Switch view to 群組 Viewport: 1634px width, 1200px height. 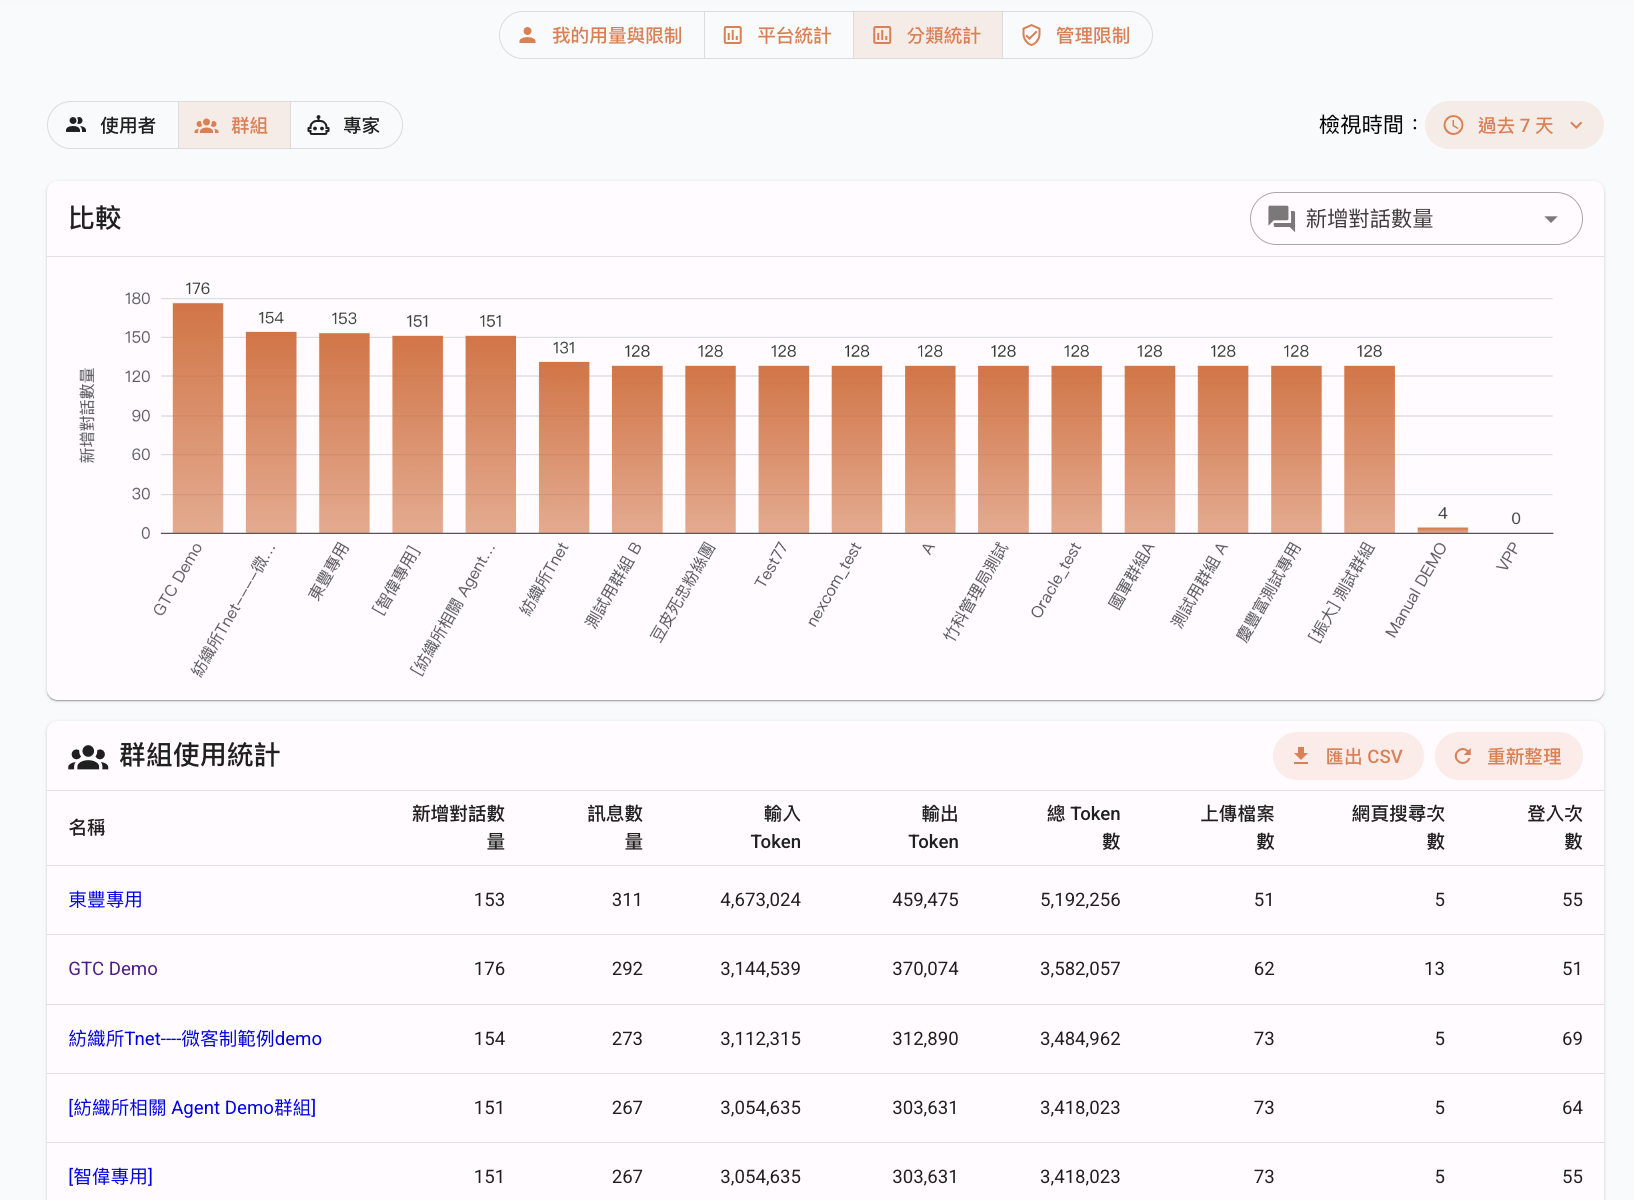click(x=235, y=125)
